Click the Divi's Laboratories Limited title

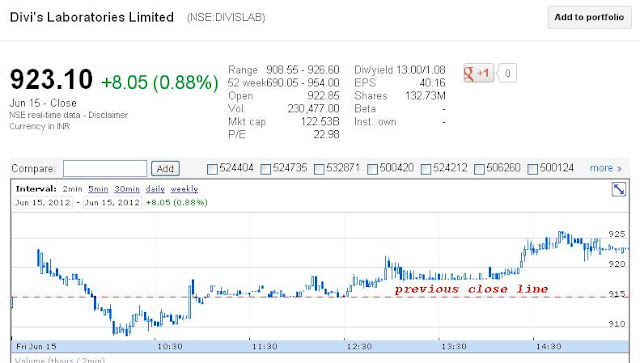pos(92,17)
